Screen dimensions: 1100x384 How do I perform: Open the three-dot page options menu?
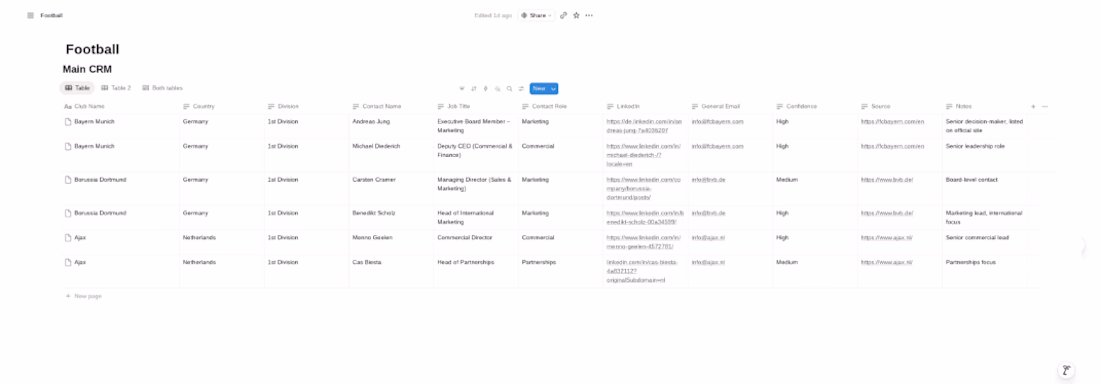point(589,15)
